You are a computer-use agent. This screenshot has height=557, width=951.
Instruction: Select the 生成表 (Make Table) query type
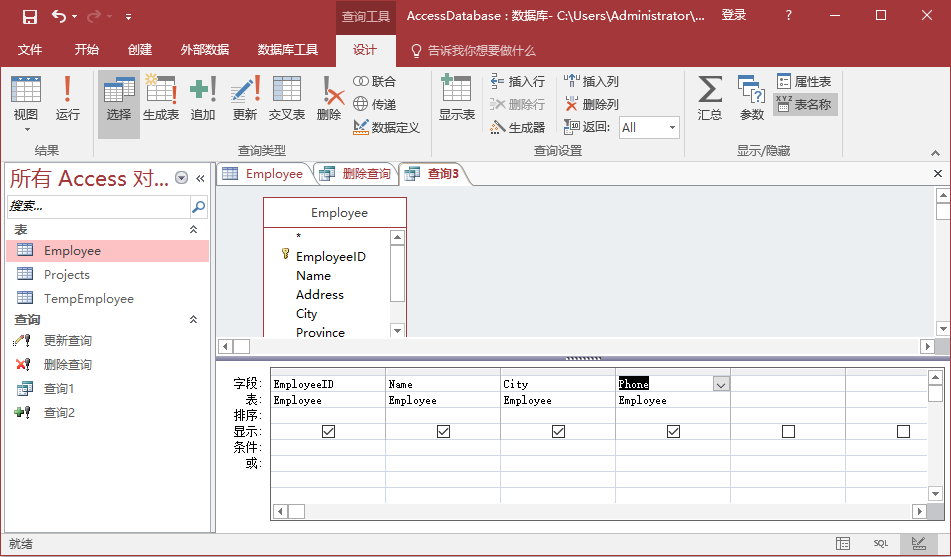click(x=161, y=99)
